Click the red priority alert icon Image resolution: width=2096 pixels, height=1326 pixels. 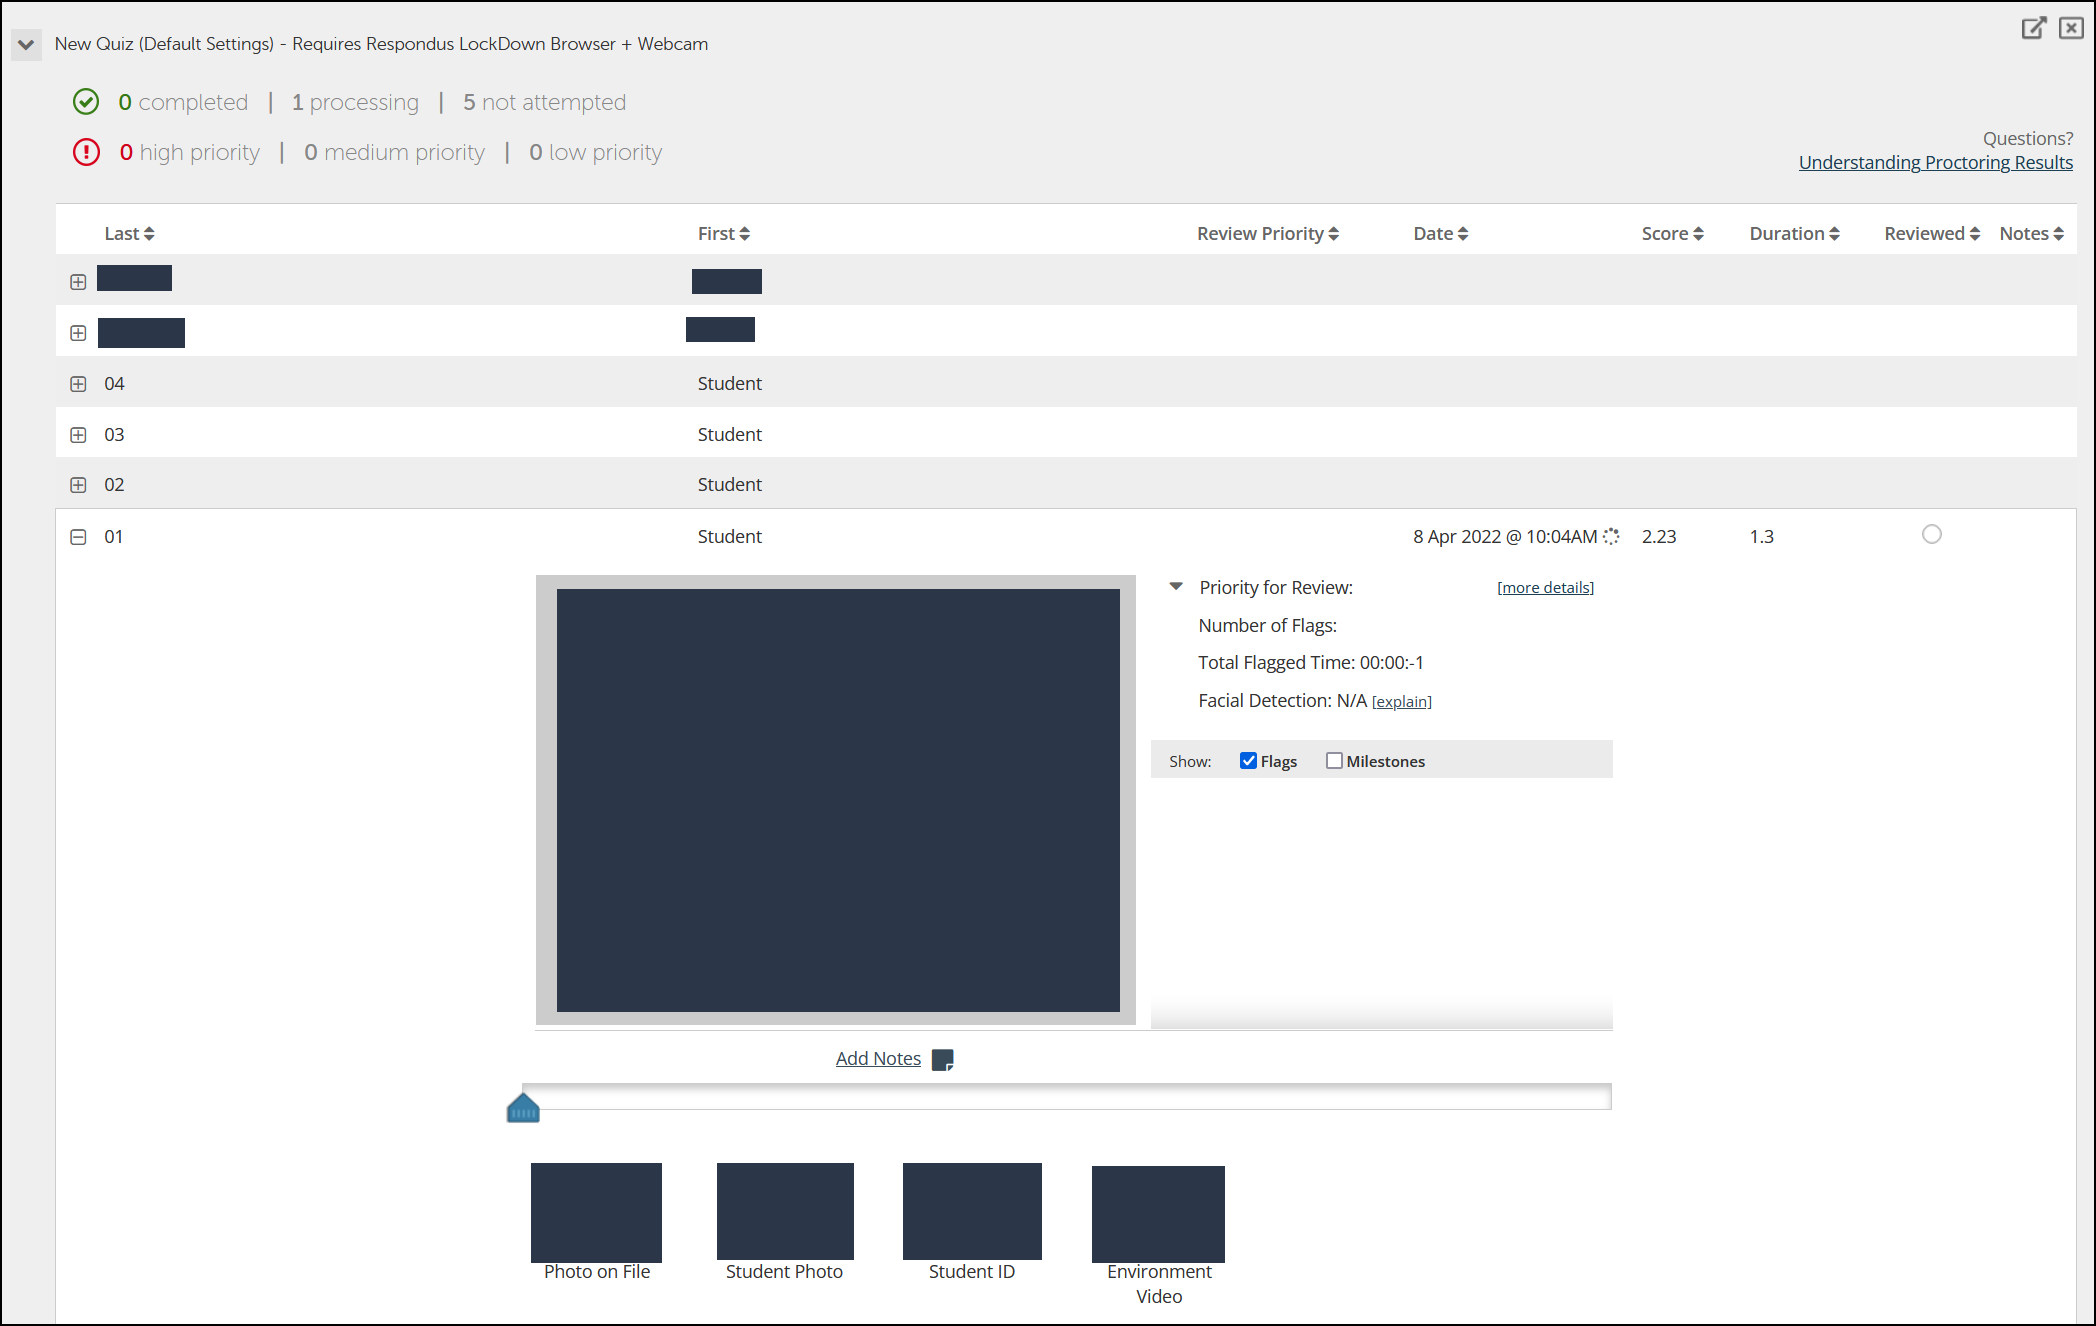pyautogui.click(x=87, y=151)
